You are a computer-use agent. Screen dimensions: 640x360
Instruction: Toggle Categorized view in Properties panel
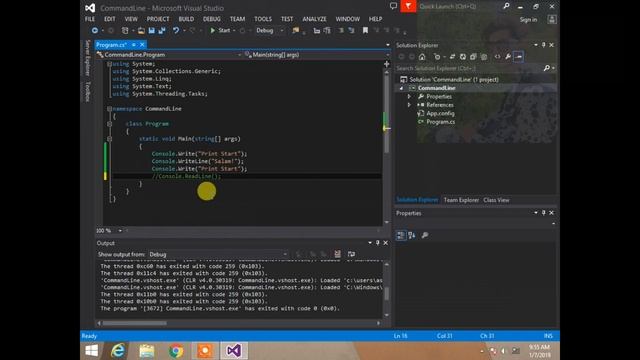click(x=401, y=235)
